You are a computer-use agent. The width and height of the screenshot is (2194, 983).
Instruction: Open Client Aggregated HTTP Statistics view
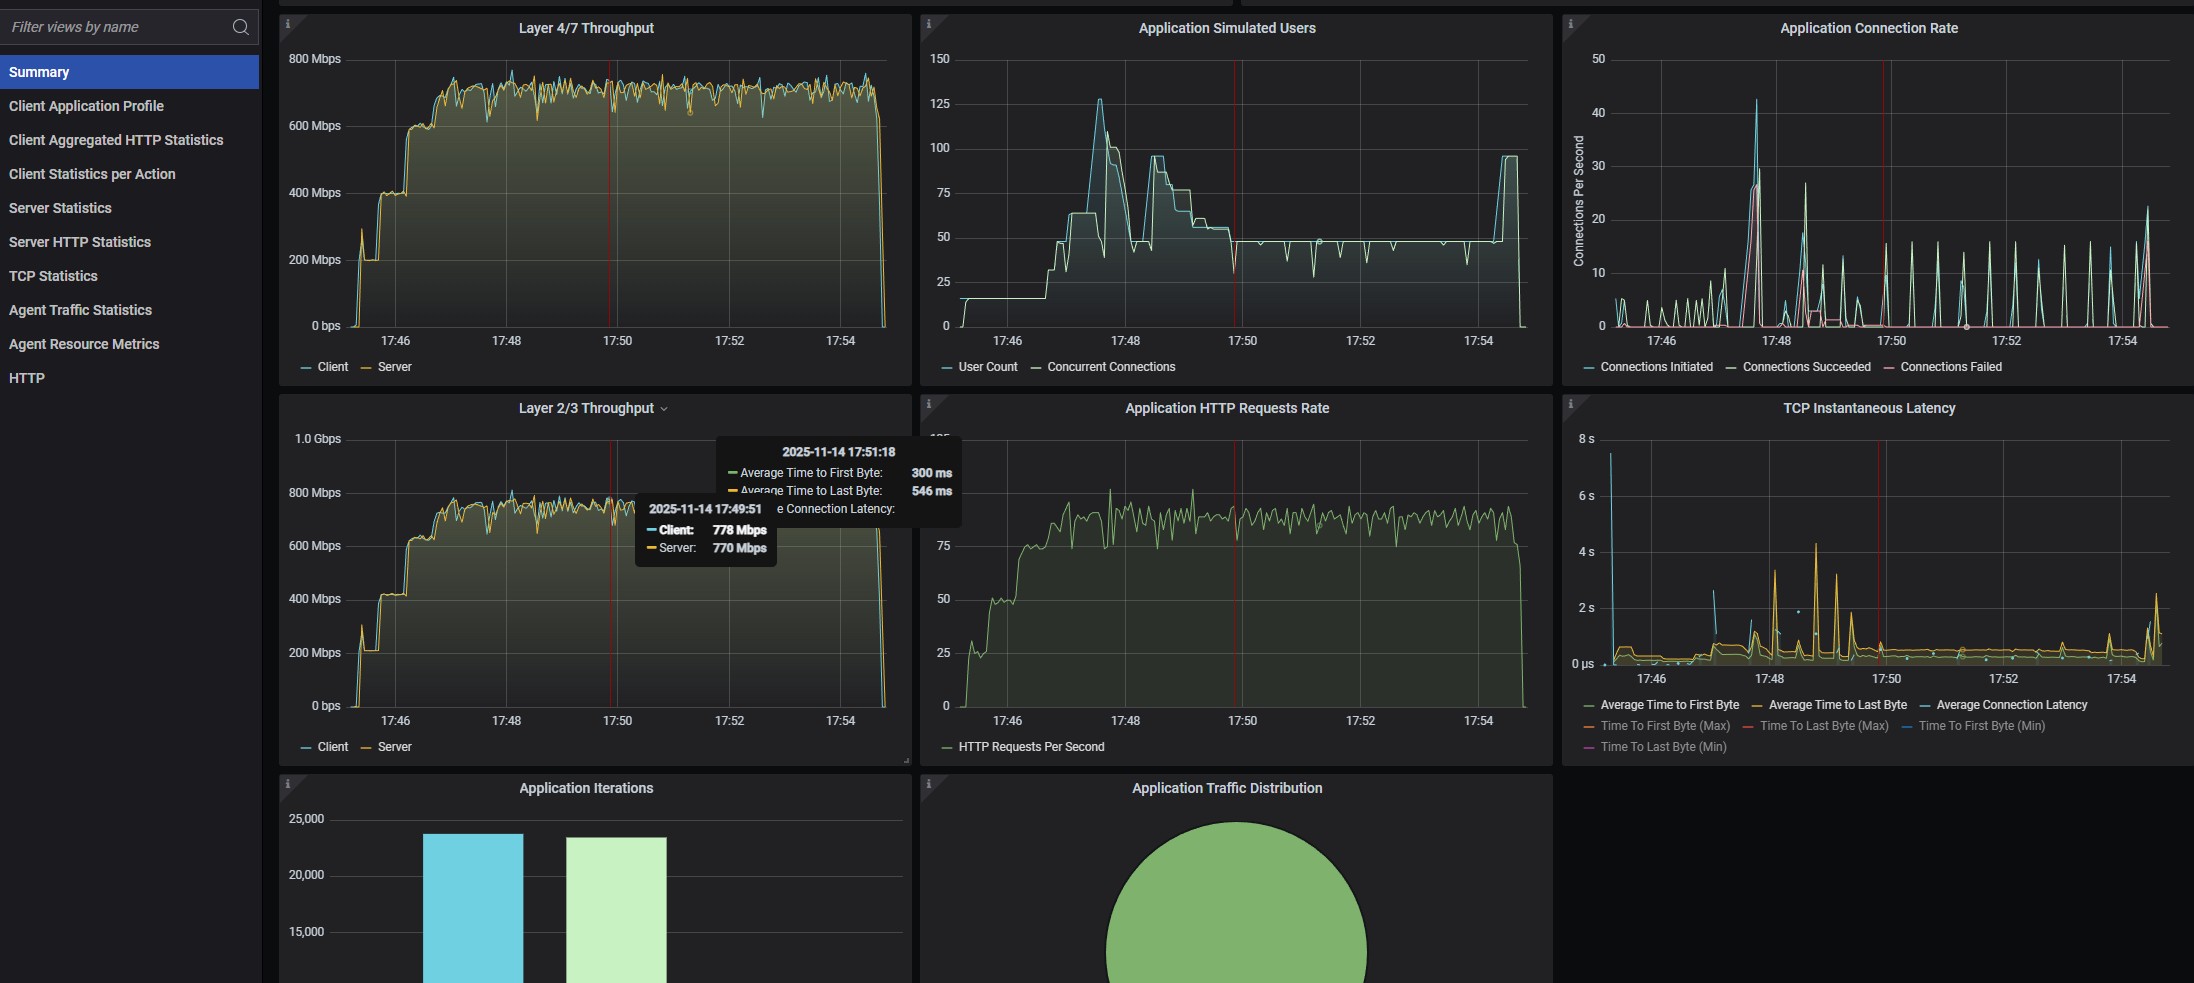pyautogui.click(x=116, y=140)
